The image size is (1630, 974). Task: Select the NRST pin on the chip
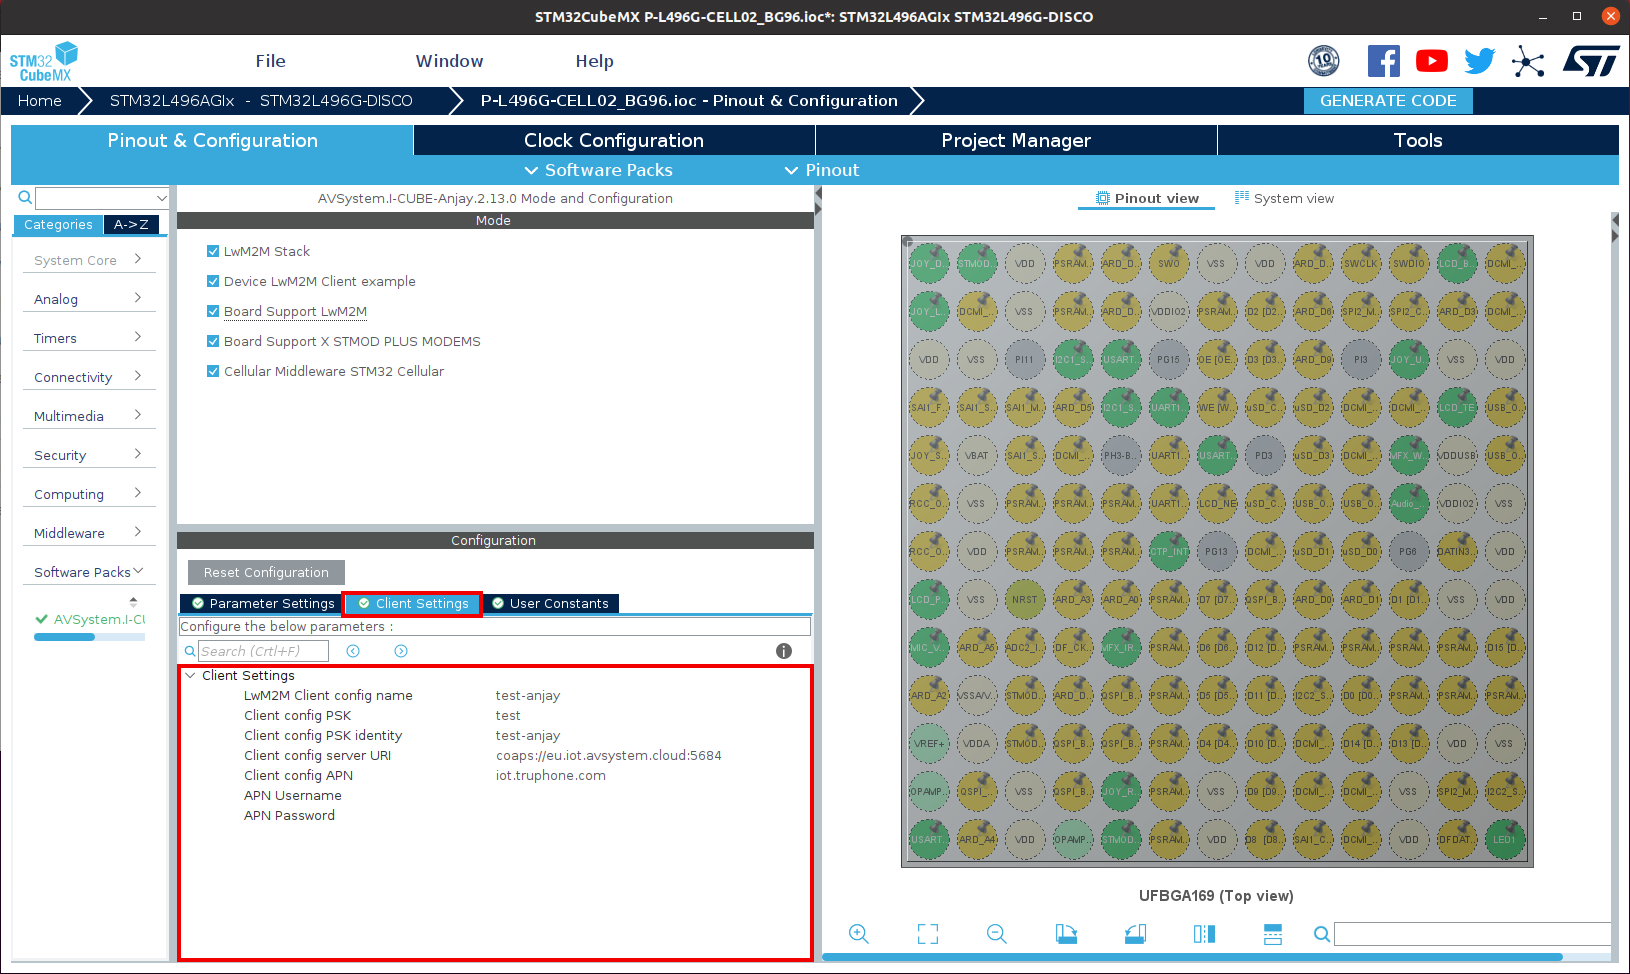click(1025, 600)
